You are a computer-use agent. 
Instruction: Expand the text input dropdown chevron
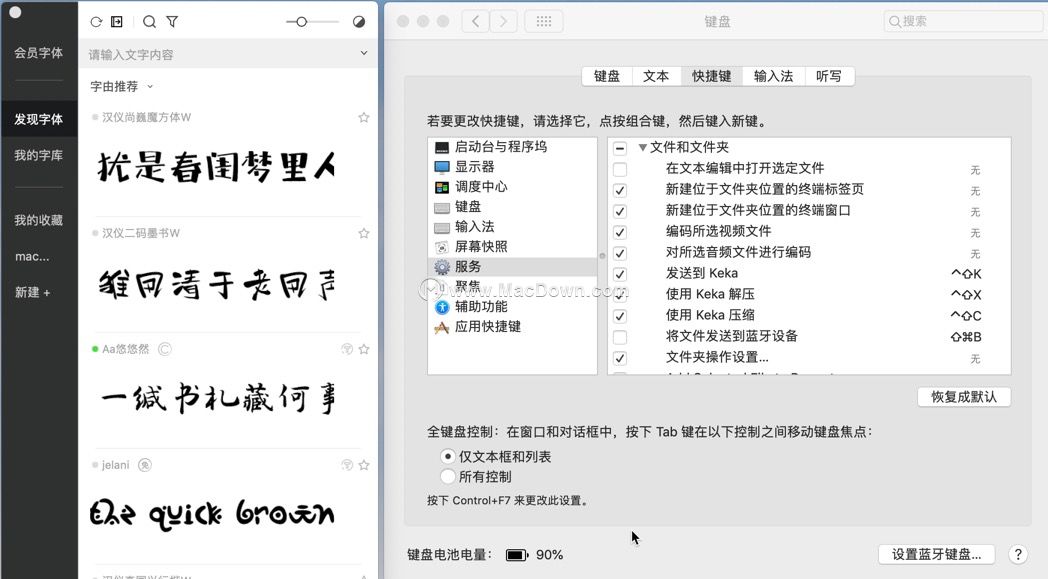pos(364,53)
